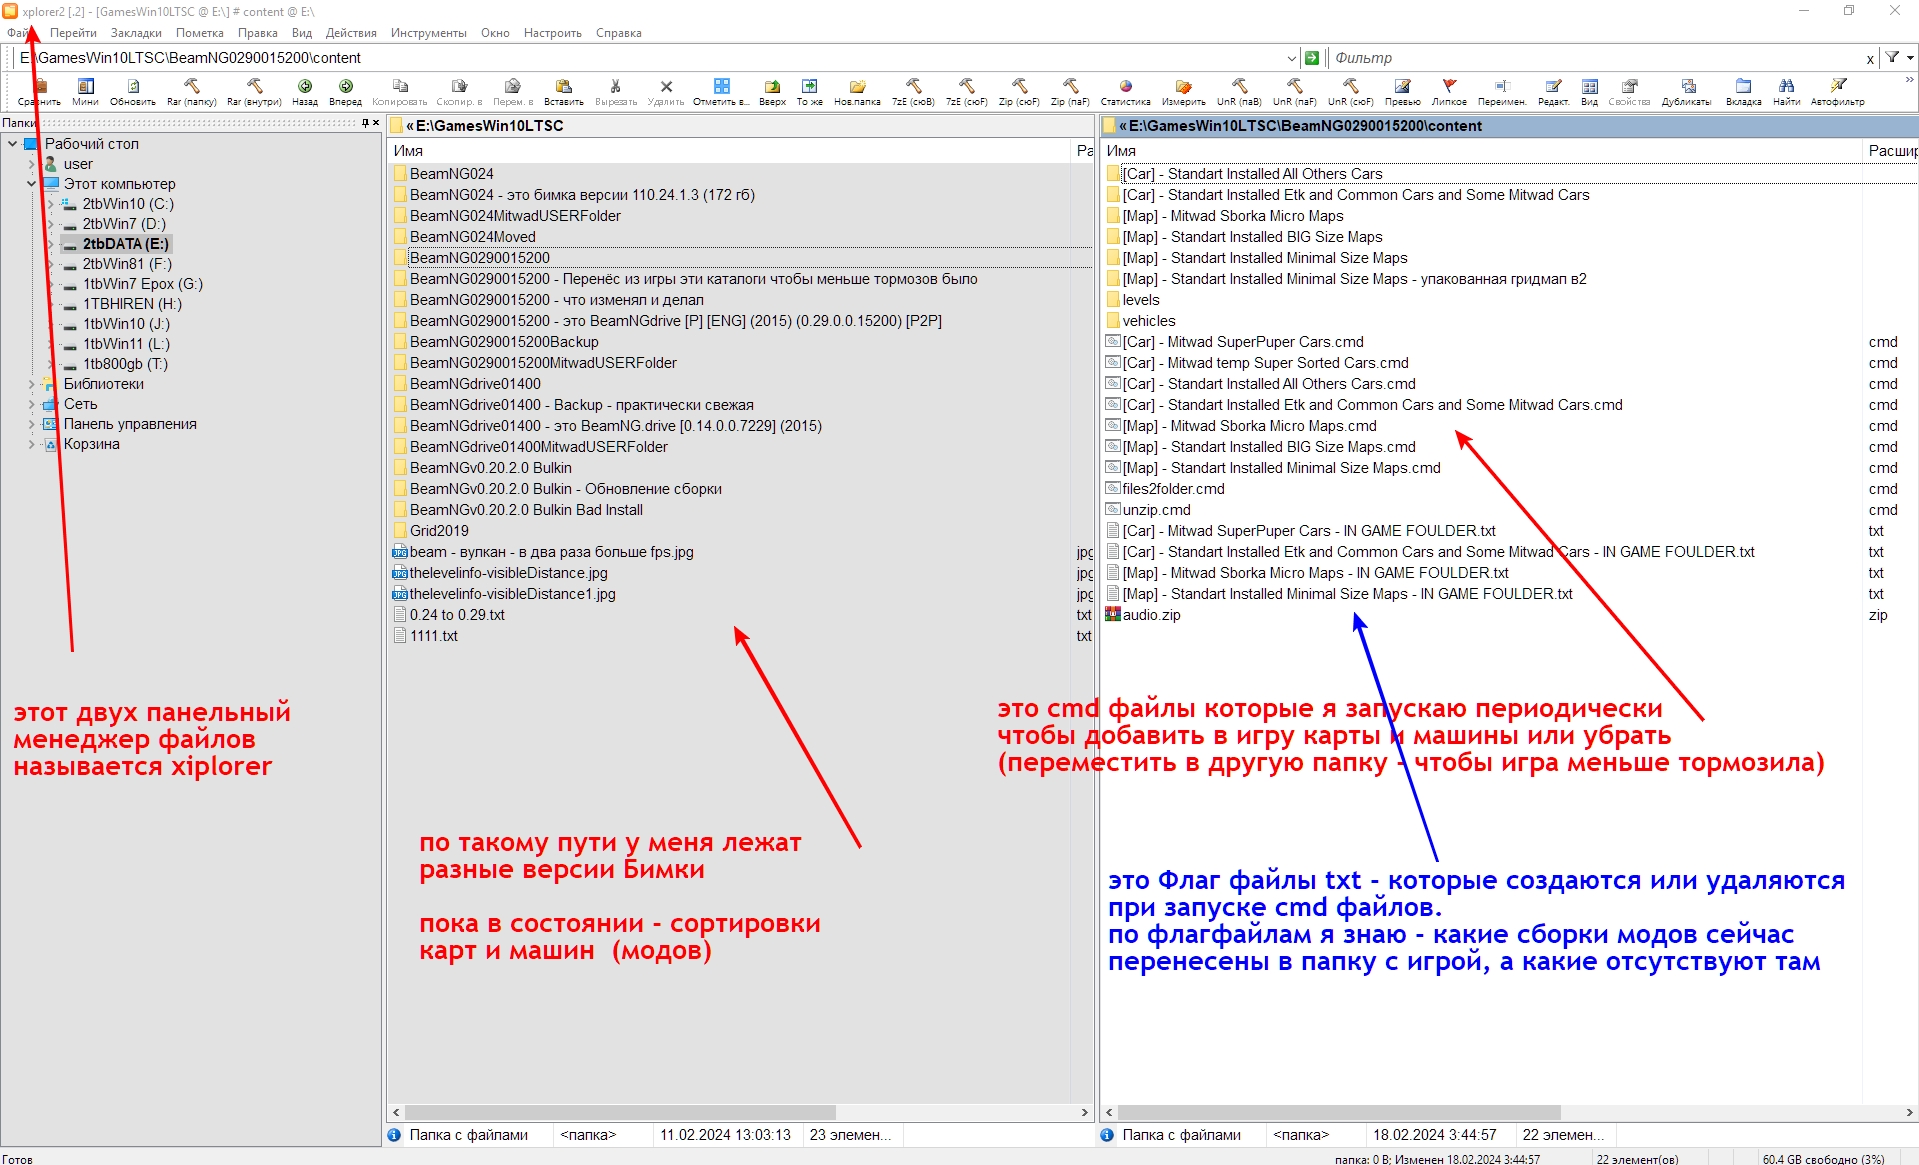Select the Grid2019 folder

pos(439,531)
